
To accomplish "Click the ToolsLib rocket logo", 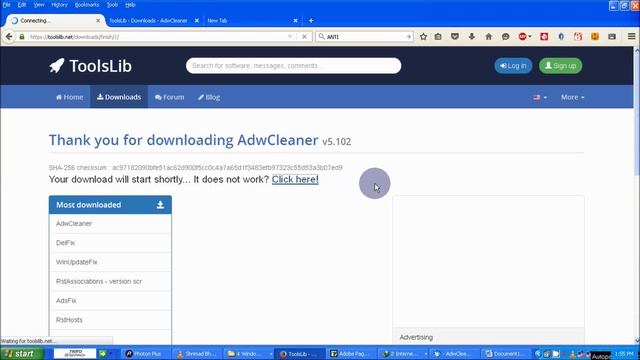I will pyautogui.click(x=91, y=66).
